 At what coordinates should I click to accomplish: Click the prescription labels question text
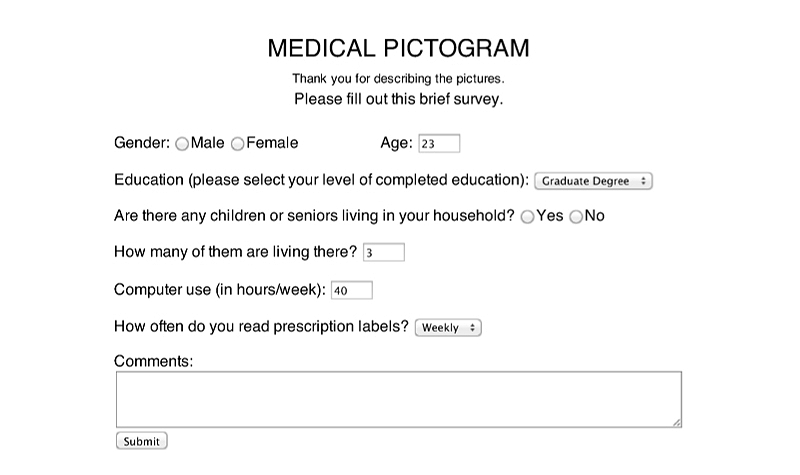(x=261, y=326)
